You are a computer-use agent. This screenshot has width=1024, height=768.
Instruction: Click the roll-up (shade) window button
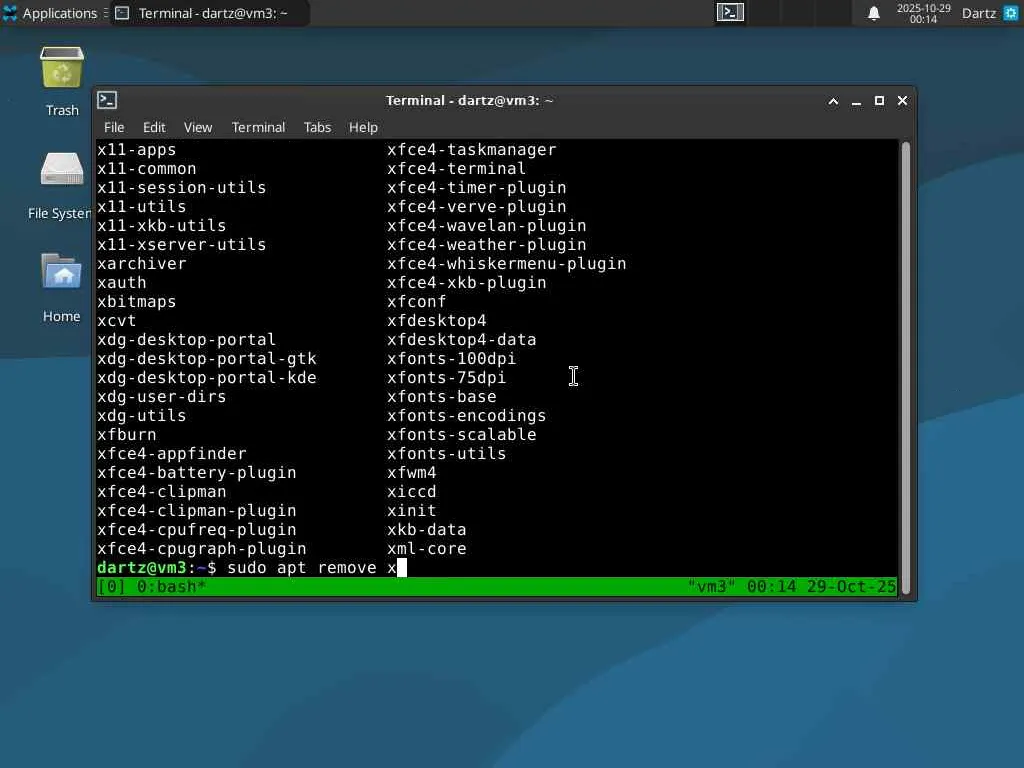(833, 101)
